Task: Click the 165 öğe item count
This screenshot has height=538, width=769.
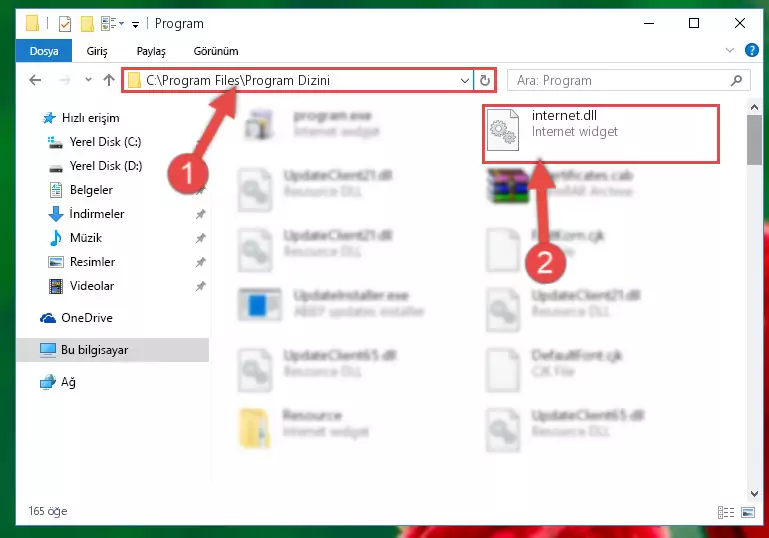Action: (48, 511)
